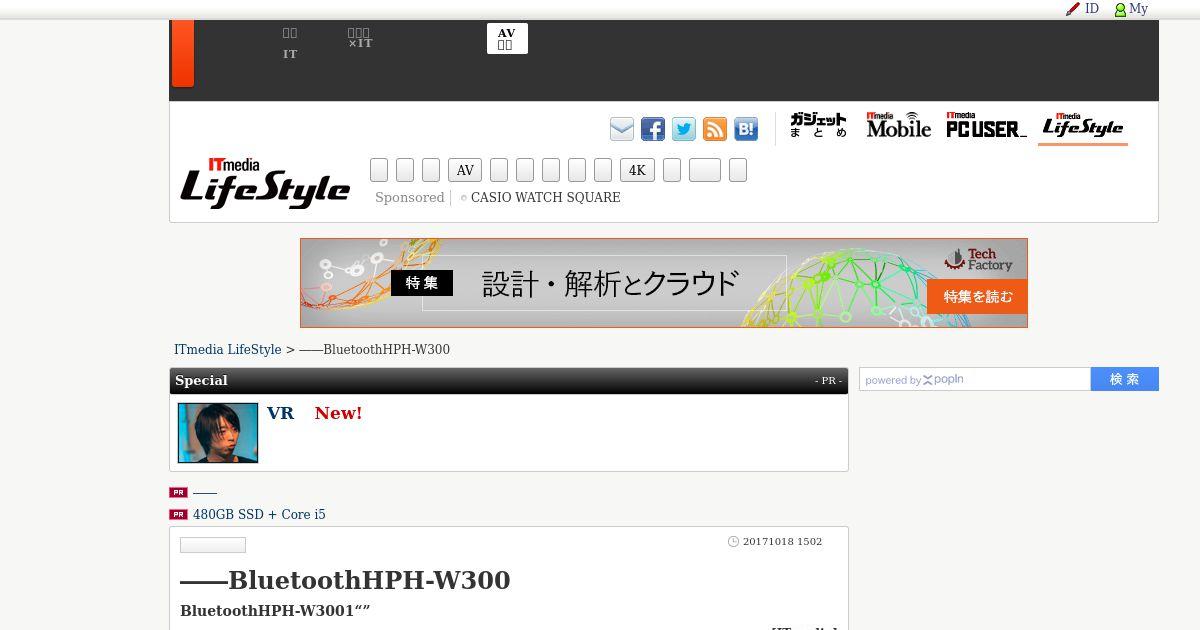
Task: Click the green My user icon
Action: click(1120, 10)
